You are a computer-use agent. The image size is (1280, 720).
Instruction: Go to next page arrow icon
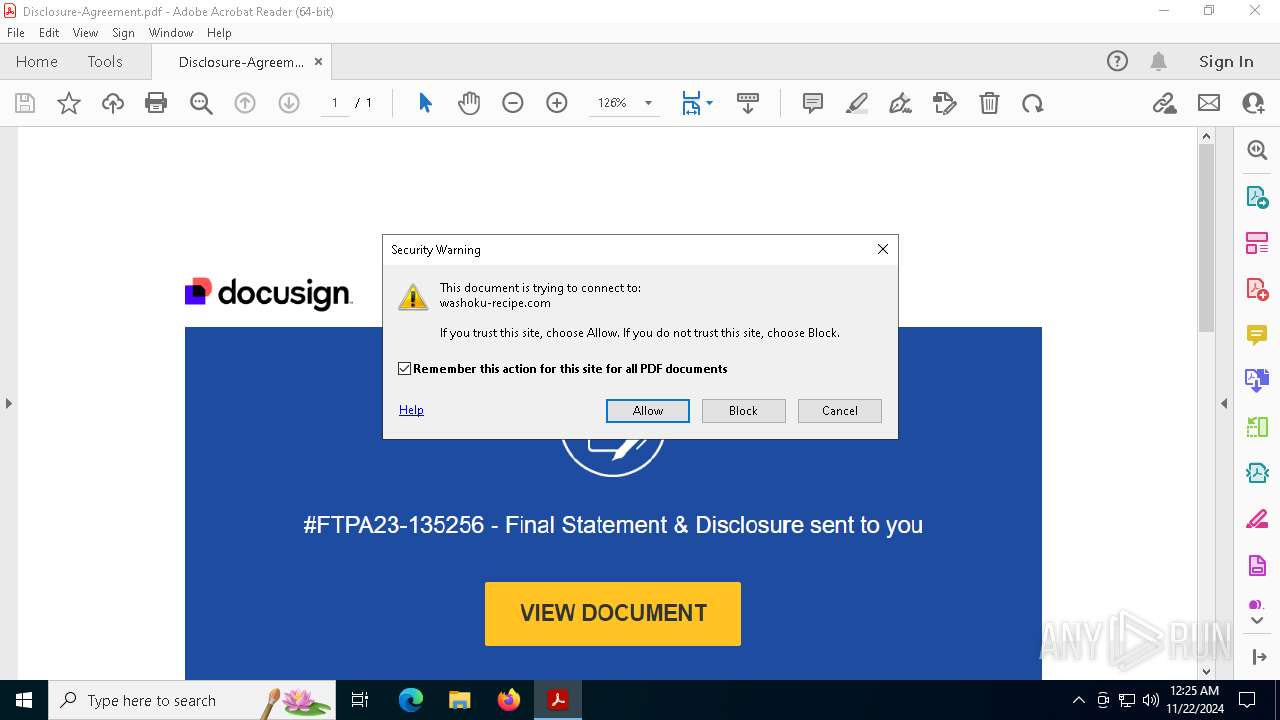click(x=289, y=103)
